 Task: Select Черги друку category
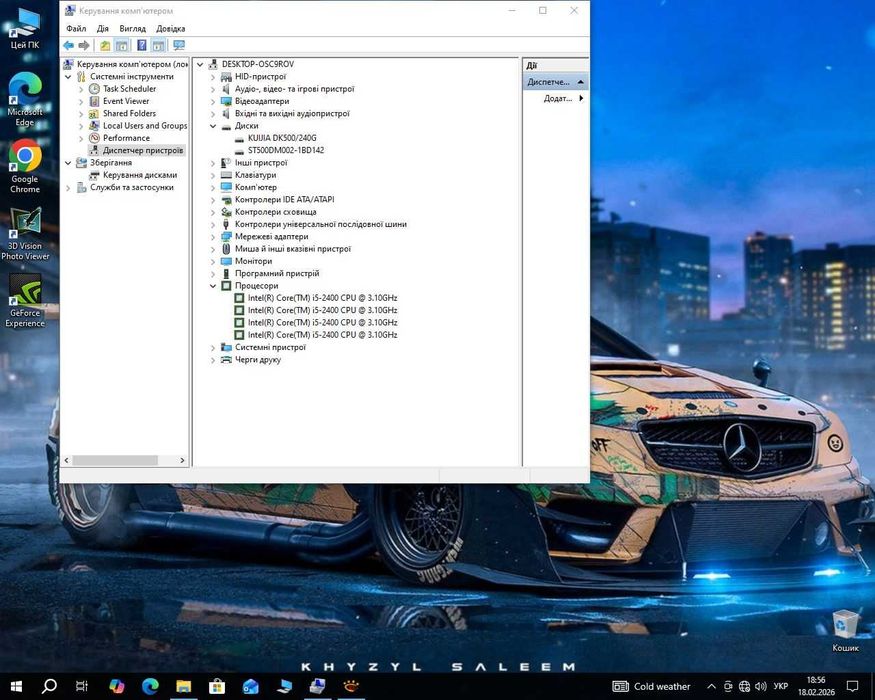[258, 359]
